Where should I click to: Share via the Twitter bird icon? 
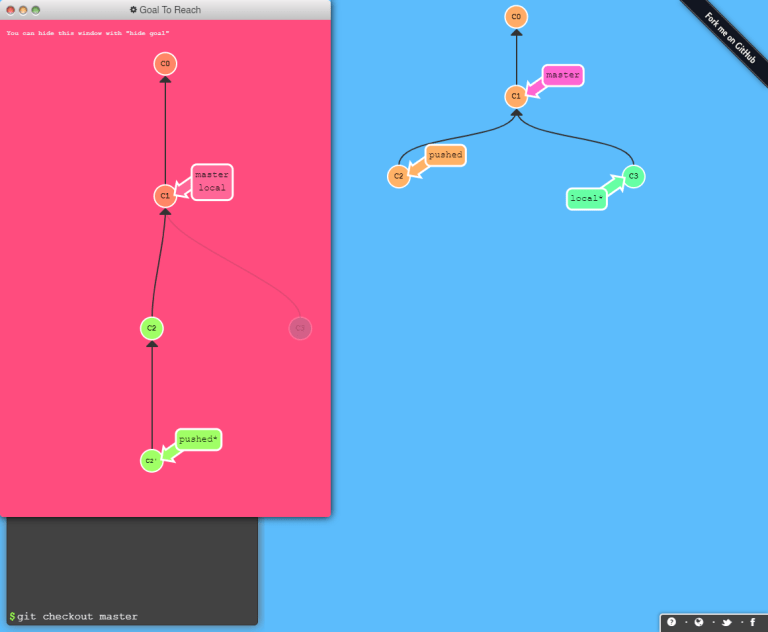tap(726, 622)
